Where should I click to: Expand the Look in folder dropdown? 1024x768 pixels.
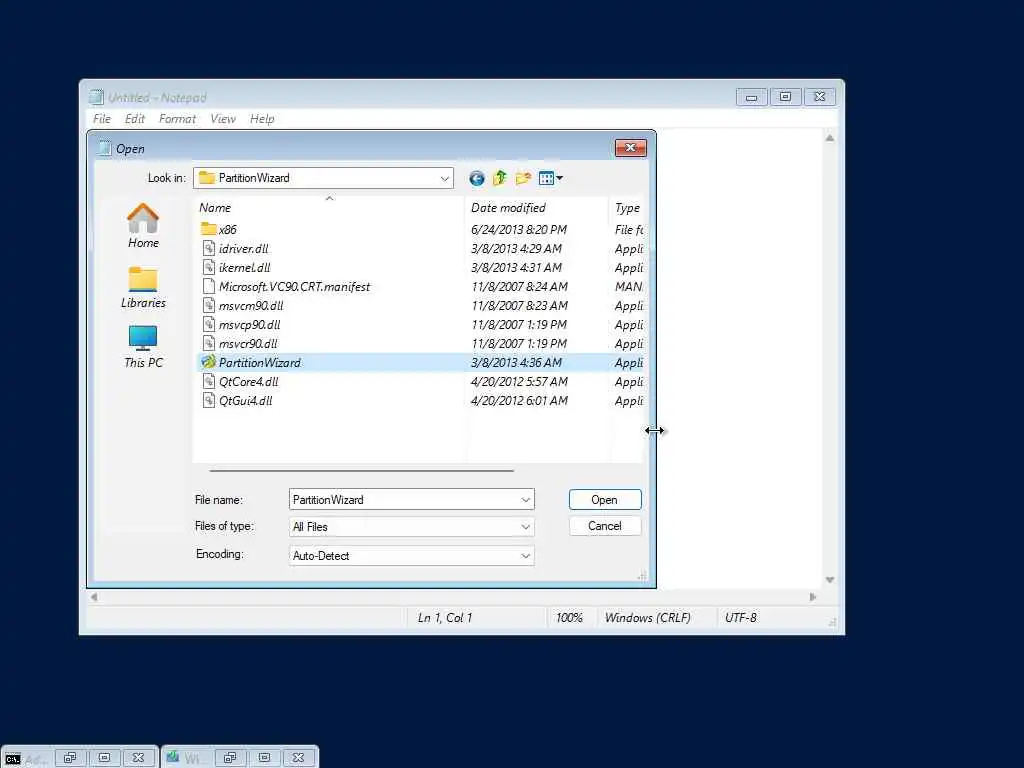445,178
